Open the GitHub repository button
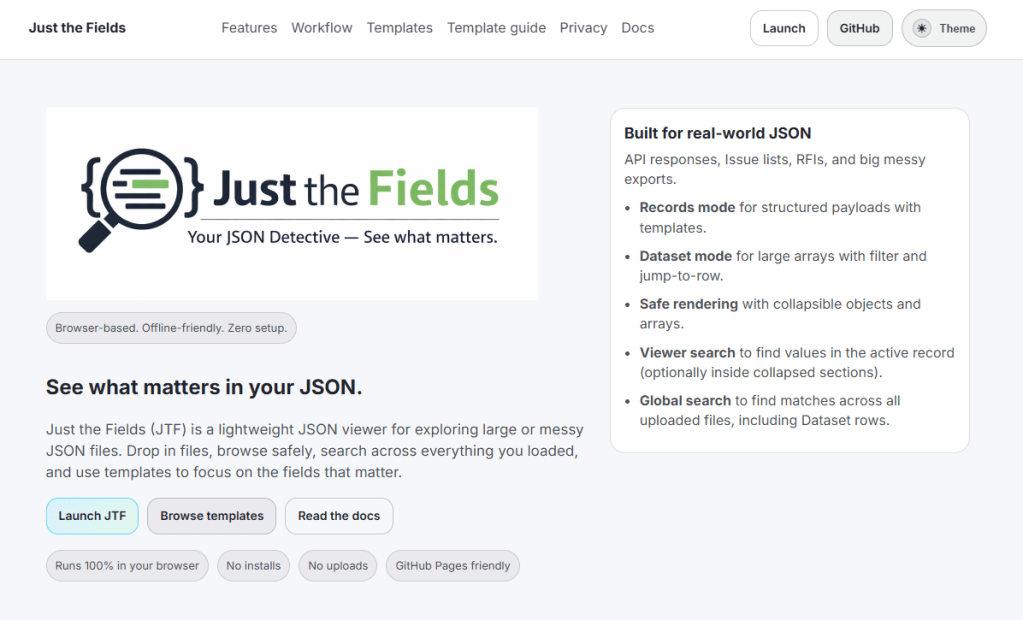 click(x=859, y=28)
